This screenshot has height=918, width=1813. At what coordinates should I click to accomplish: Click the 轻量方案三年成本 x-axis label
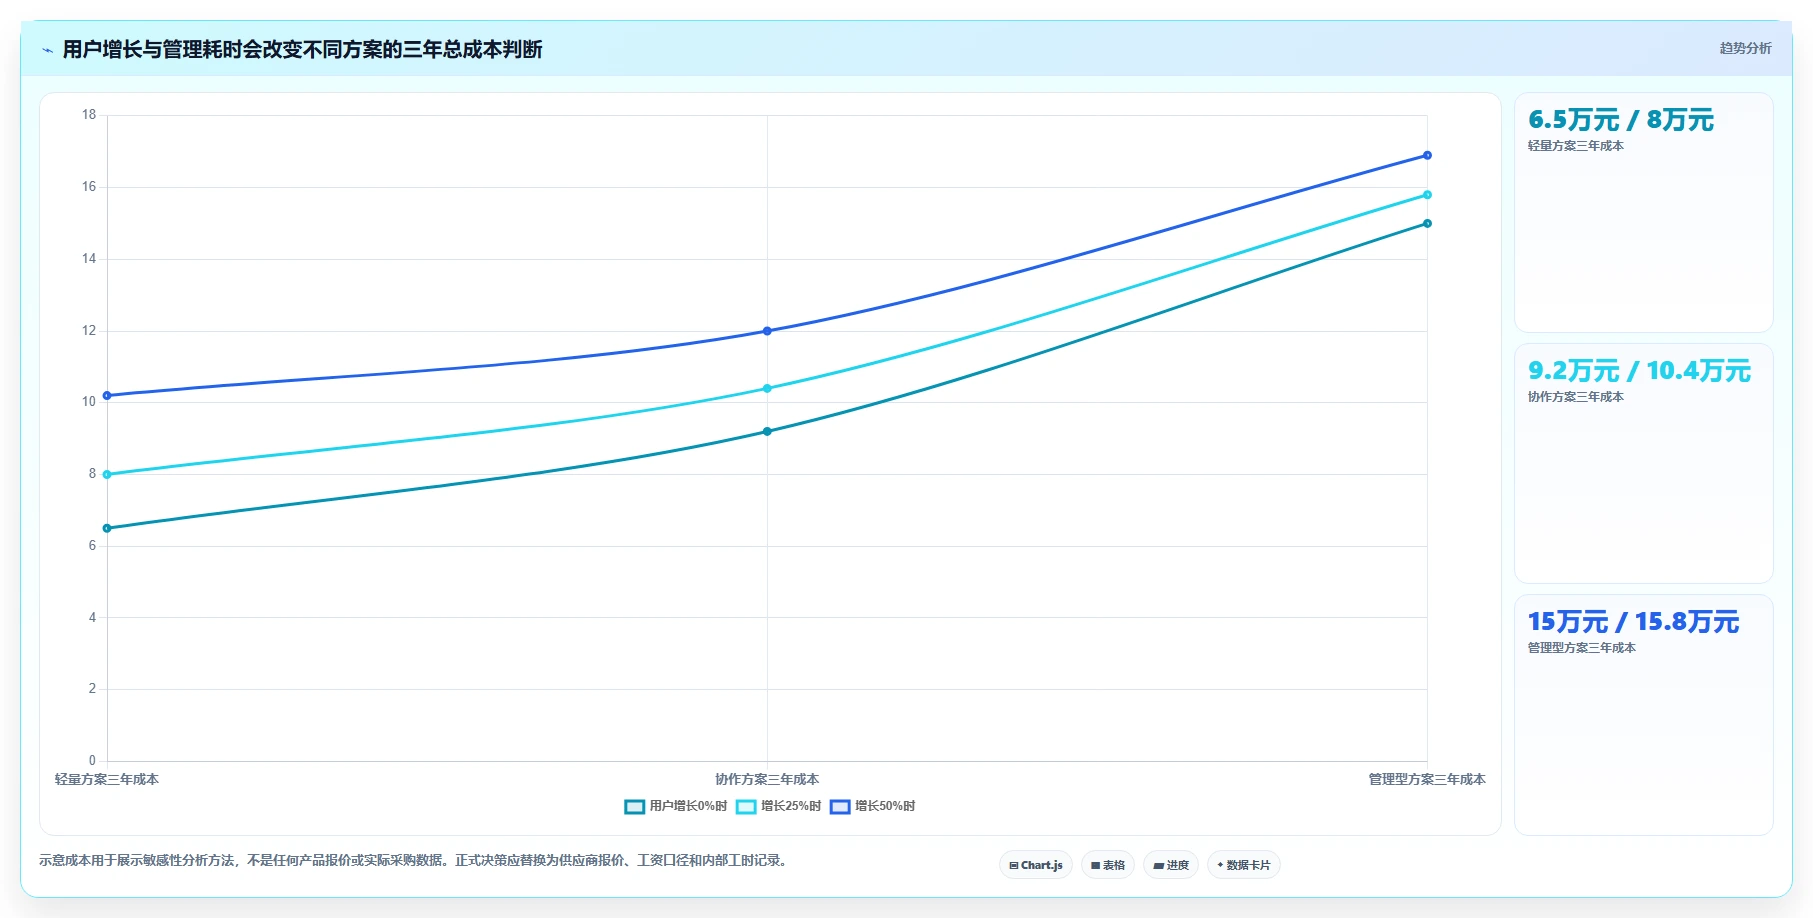click(x=107, y=779)
